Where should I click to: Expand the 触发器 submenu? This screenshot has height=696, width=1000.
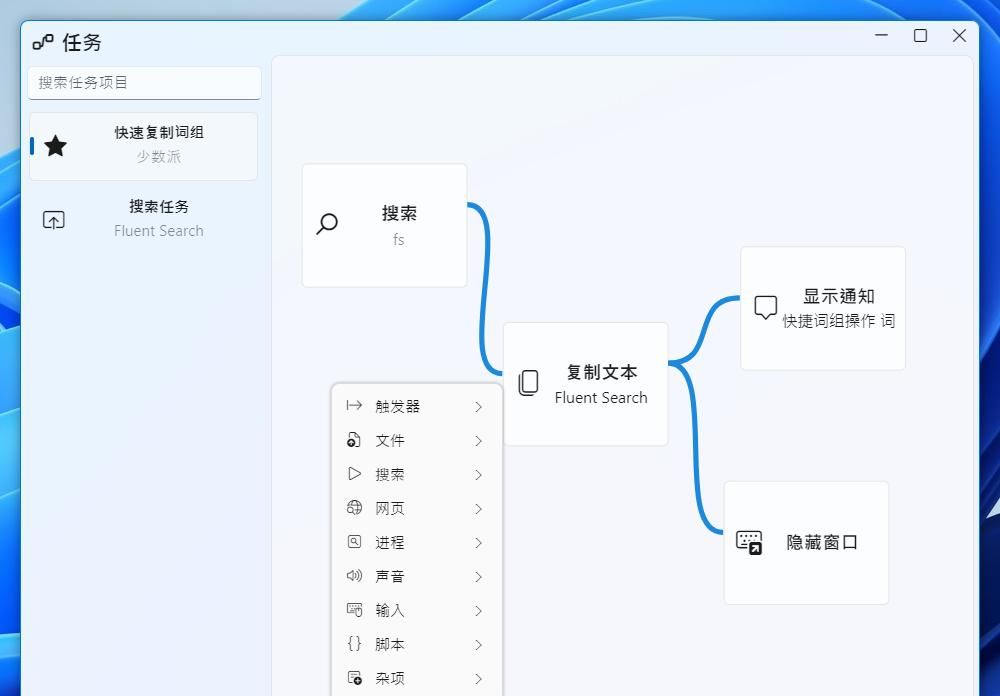[477, 406]
